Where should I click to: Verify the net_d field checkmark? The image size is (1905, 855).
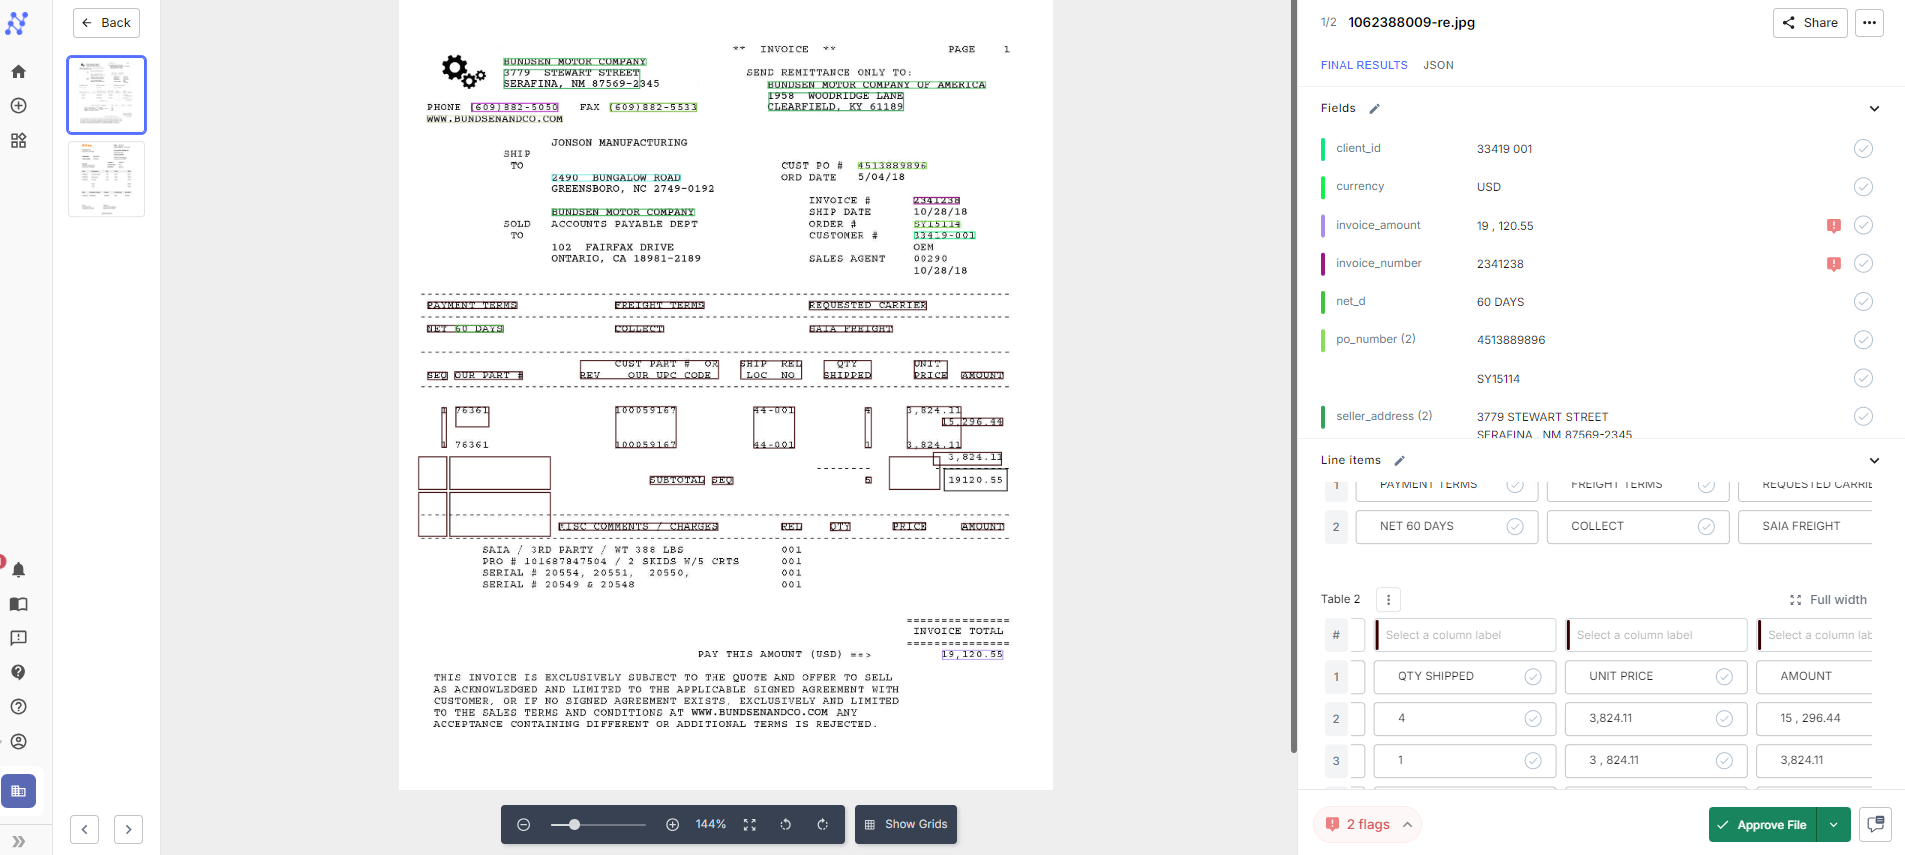1863,301
